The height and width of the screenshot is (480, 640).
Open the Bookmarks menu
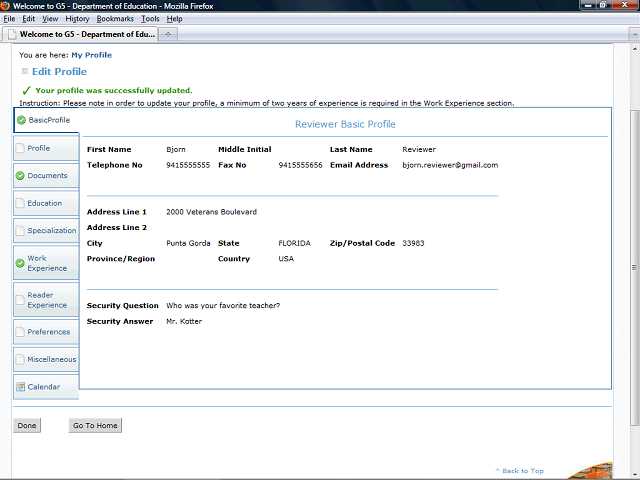[114, 19]
